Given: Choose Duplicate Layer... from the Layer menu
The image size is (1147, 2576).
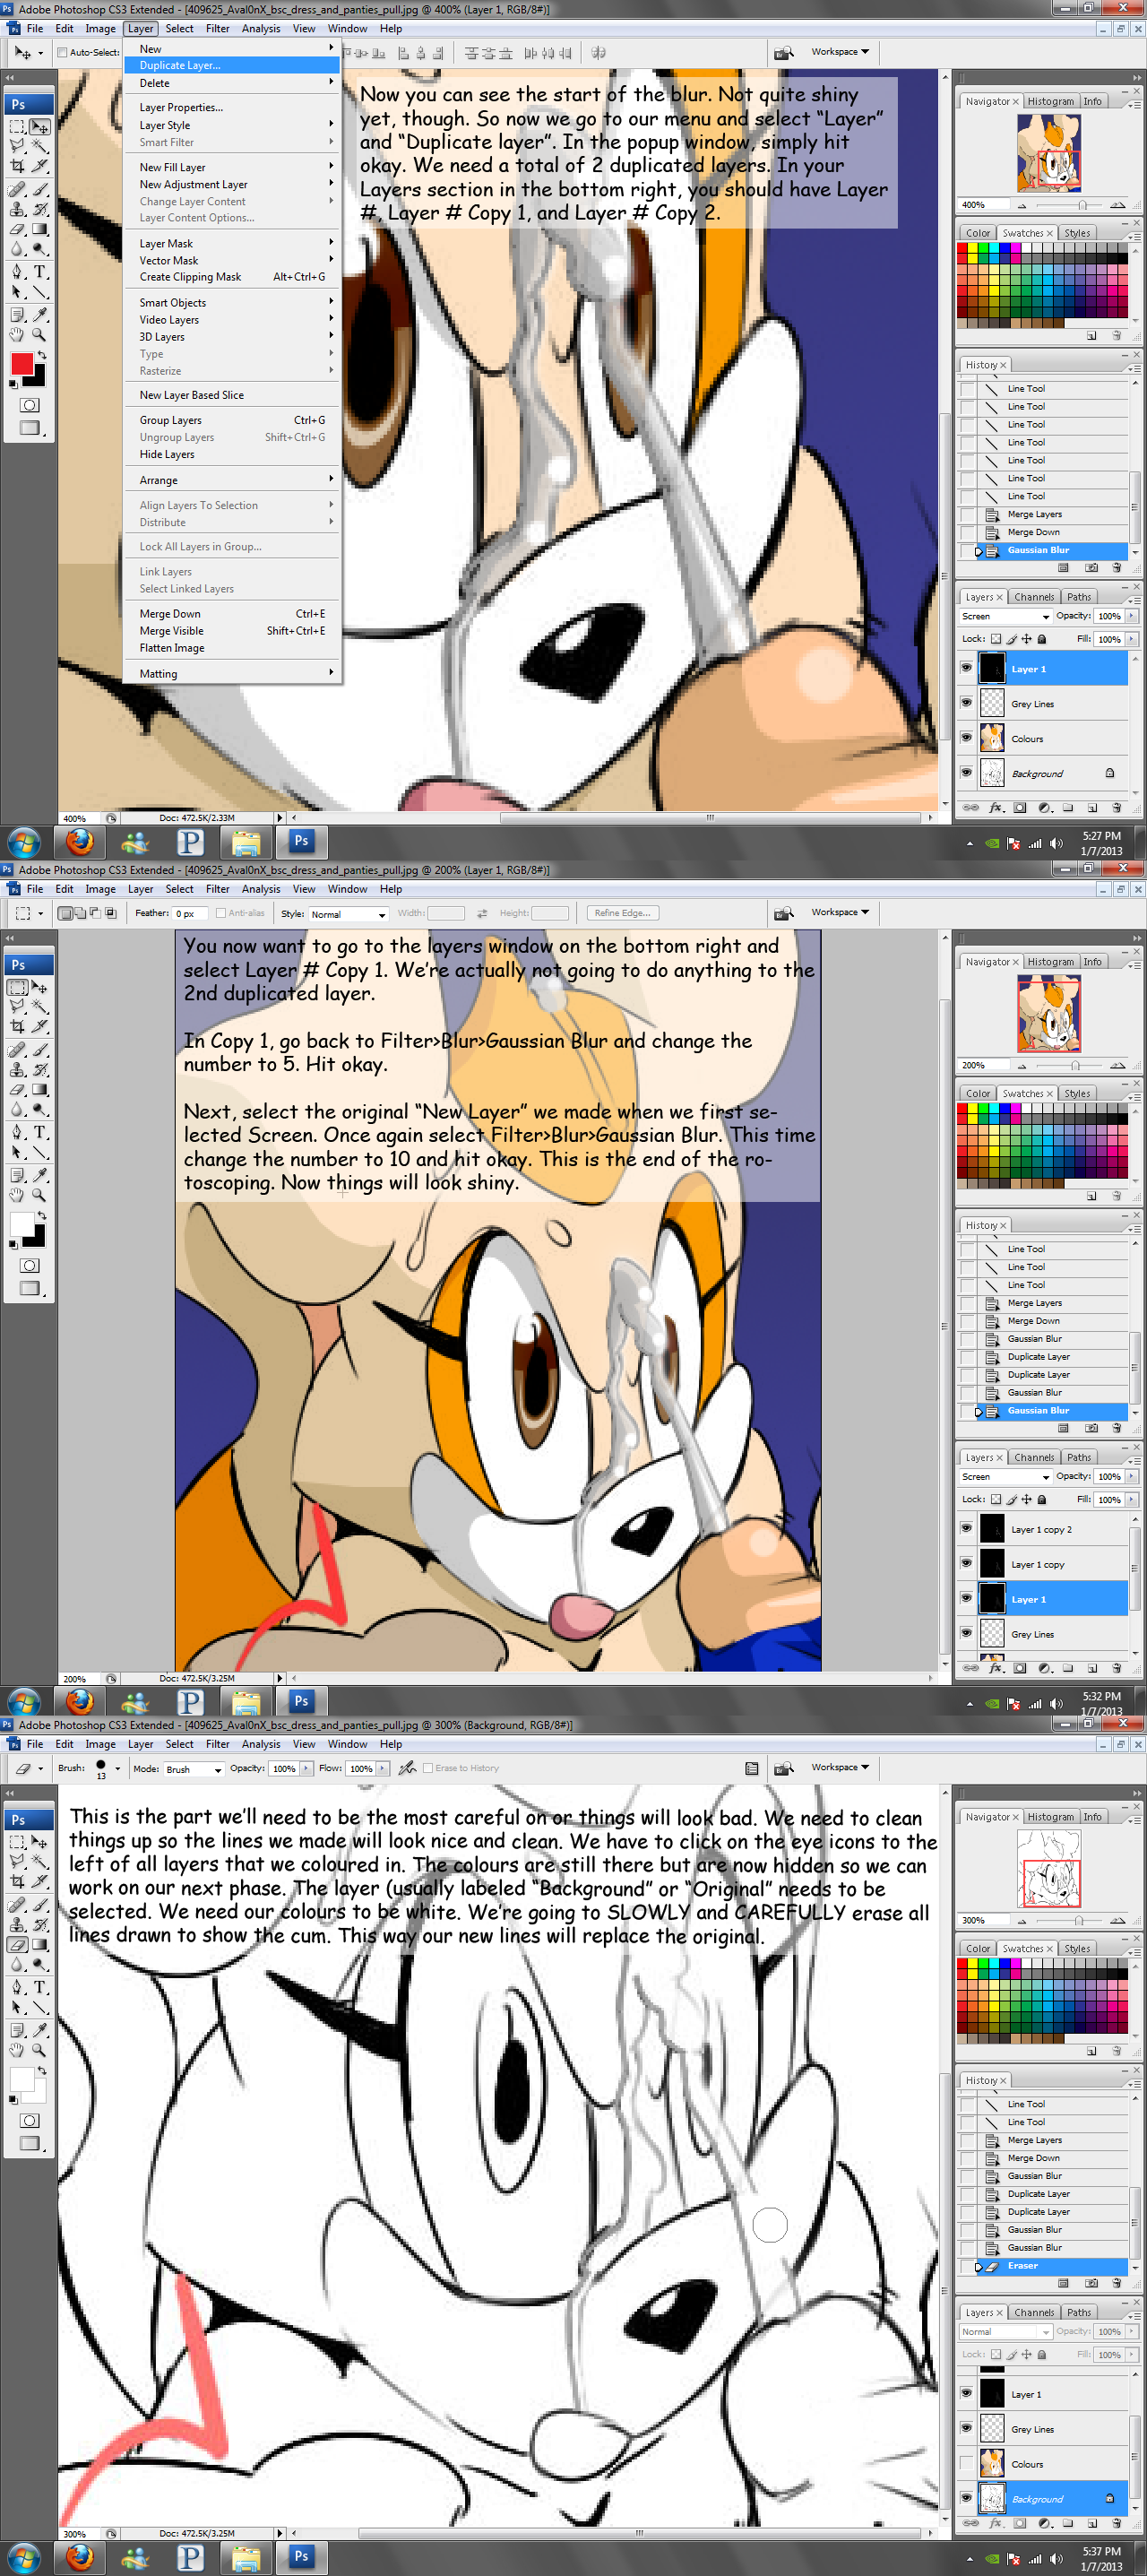Looking at the screenshot, I should (232, 66).
